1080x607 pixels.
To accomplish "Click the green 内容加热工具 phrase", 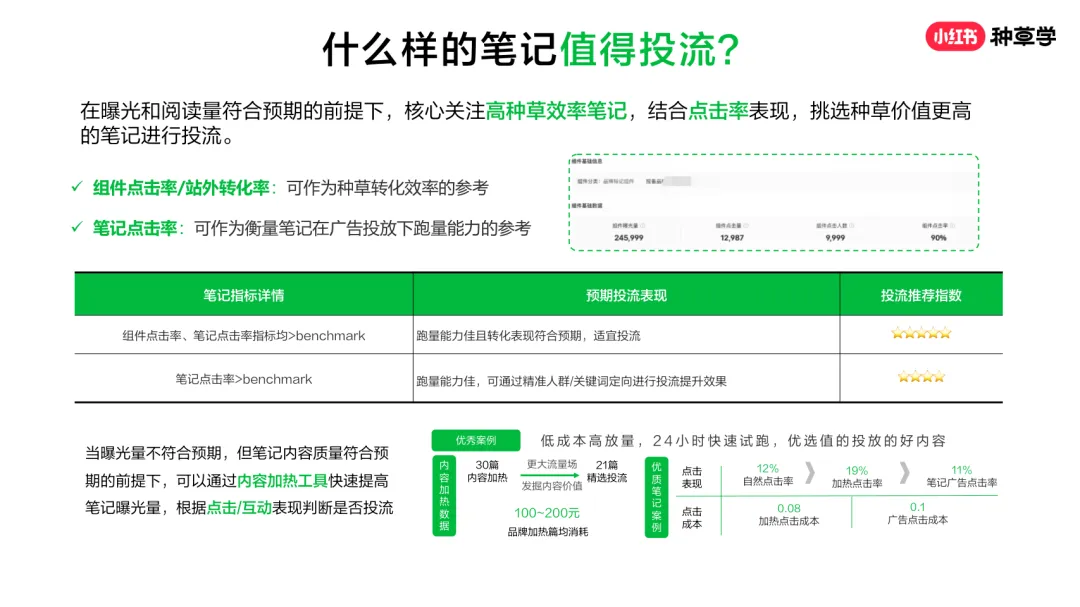I will point(282,480).
